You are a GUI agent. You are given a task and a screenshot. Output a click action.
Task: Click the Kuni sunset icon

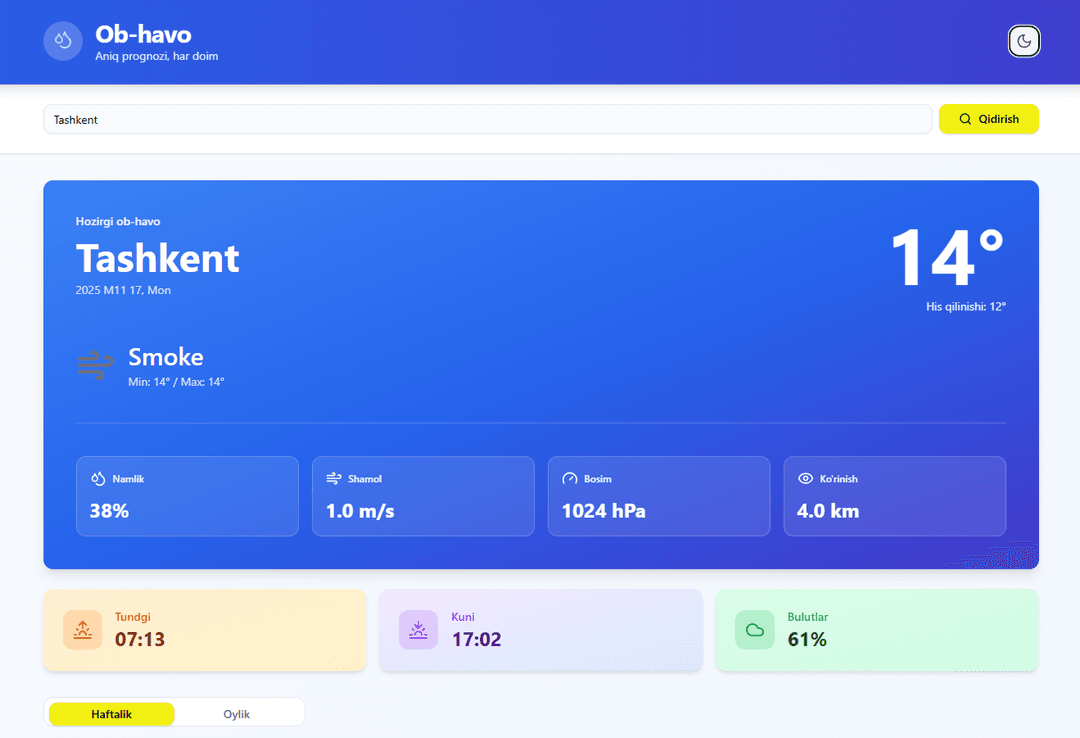pos(418,629)
